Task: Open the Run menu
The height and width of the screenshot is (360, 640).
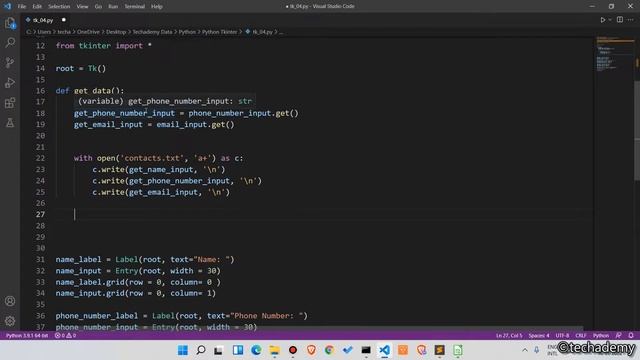Action: (x=113, y=7)
